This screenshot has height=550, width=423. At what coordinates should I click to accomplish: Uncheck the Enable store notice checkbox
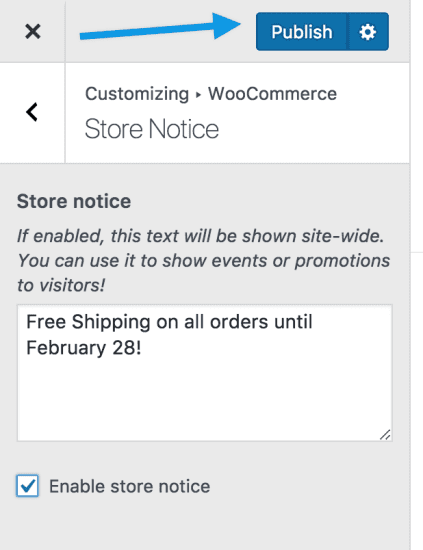(x=27, y=486)
